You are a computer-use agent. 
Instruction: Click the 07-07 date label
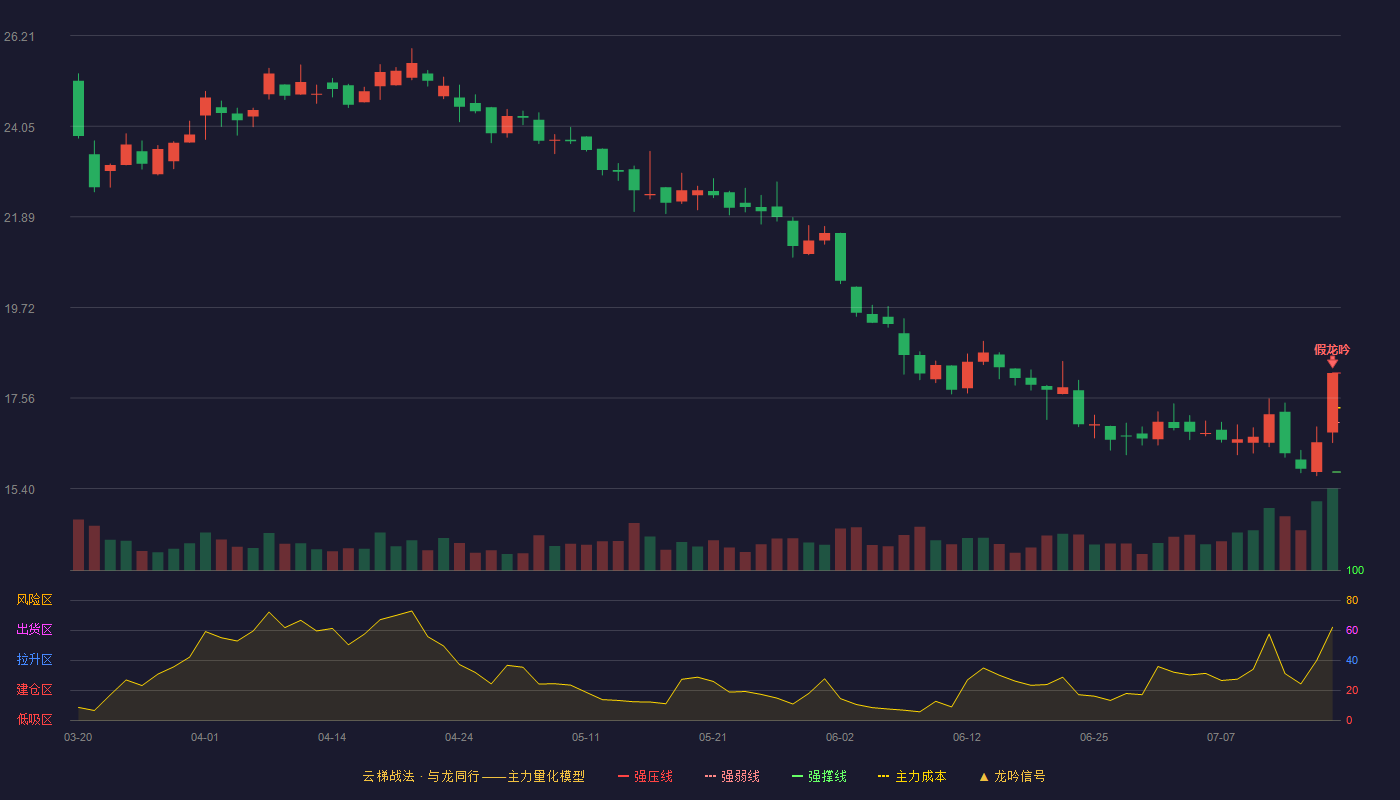[1221, 737]
